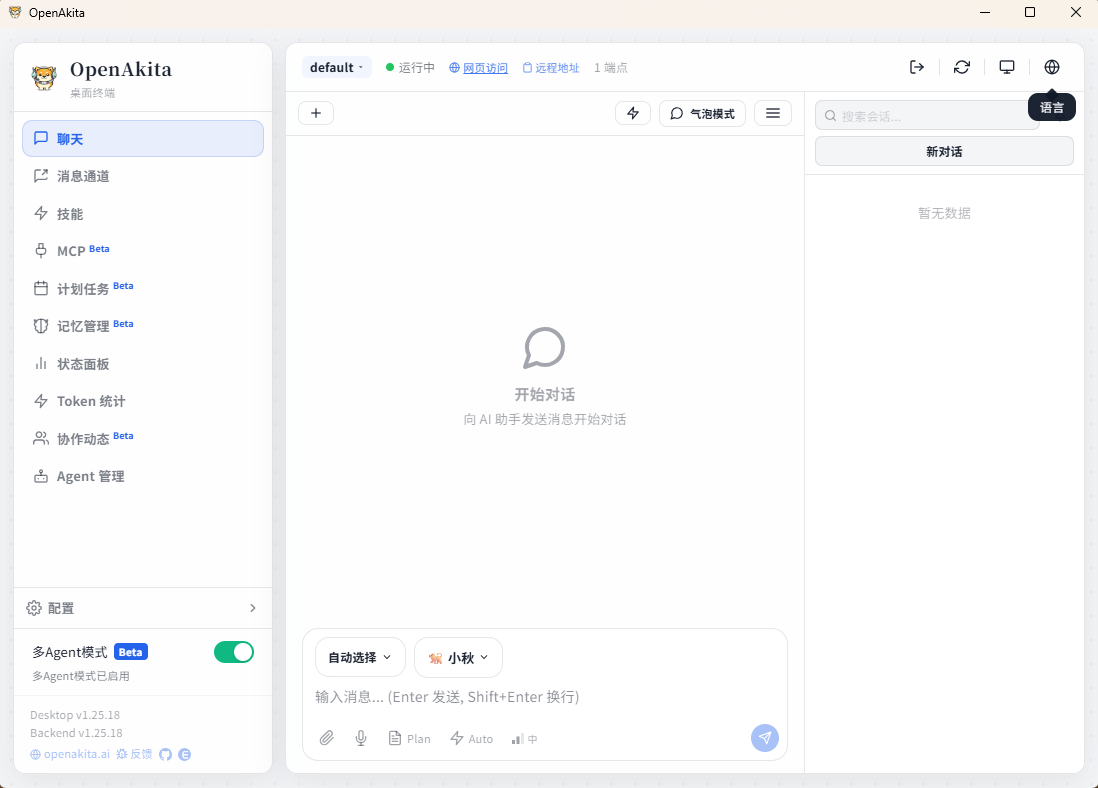Click the 多Agent模式已启用 status text
Image resolution: width=1098 pixels, height=788 pixels.
coord(81,677)
